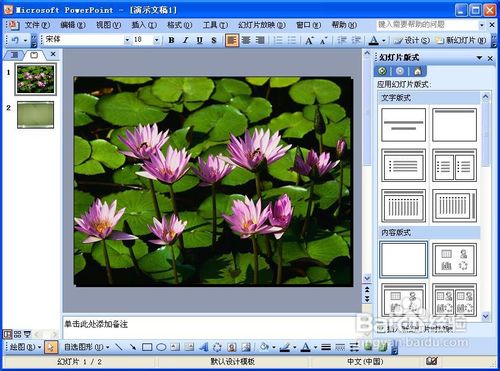Click the task pane Back arrow icon
Image resolution: width=500 pixels, height=371 pixels.
tap(382, 71)
